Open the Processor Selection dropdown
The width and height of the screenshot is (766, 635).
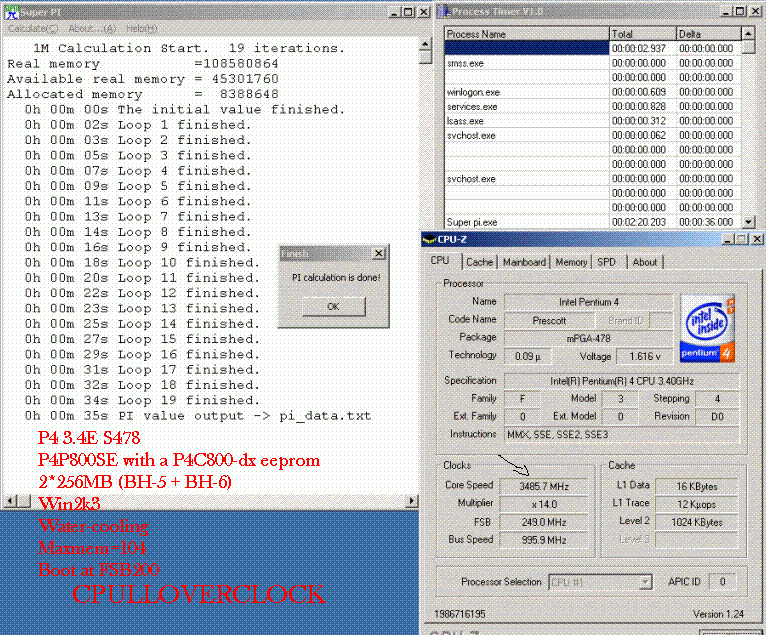pos(645,582)
